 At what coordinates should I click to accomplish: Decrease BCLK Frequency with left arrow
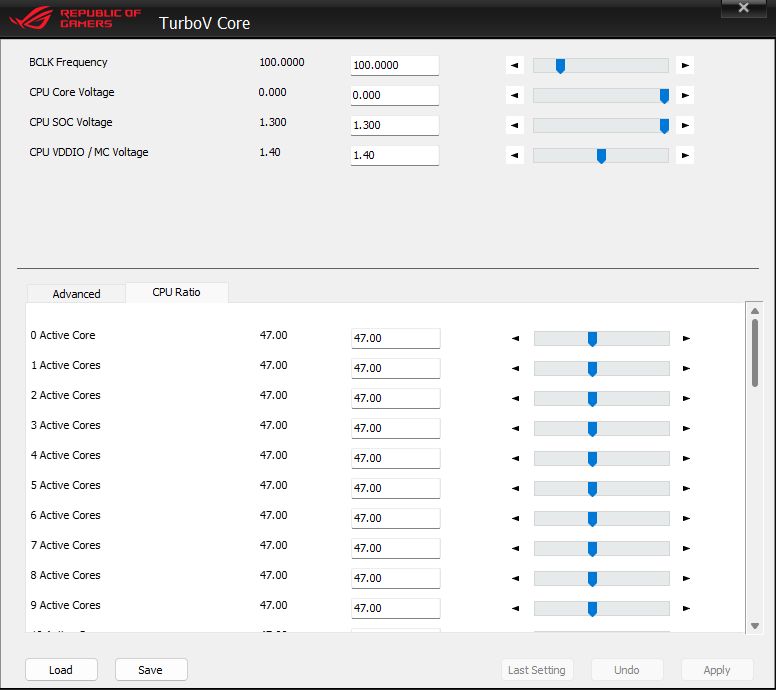(515, 65)
